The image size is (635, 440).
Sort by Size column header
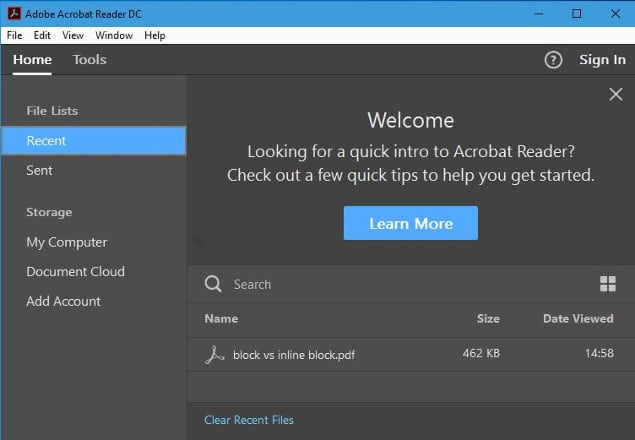tap(488, 318)
